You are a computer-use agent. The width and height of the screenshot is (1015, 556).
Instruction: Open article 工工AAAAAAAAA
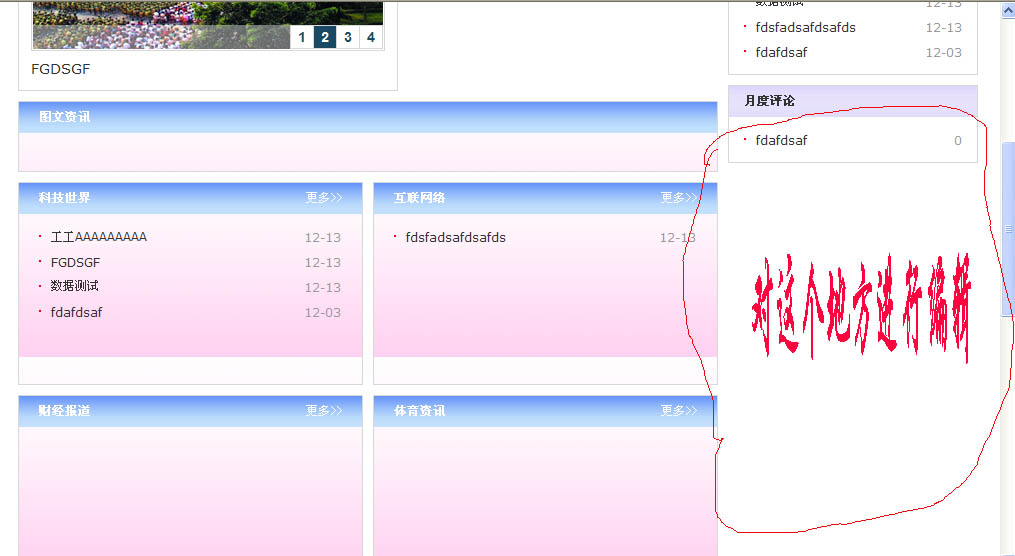99,237
